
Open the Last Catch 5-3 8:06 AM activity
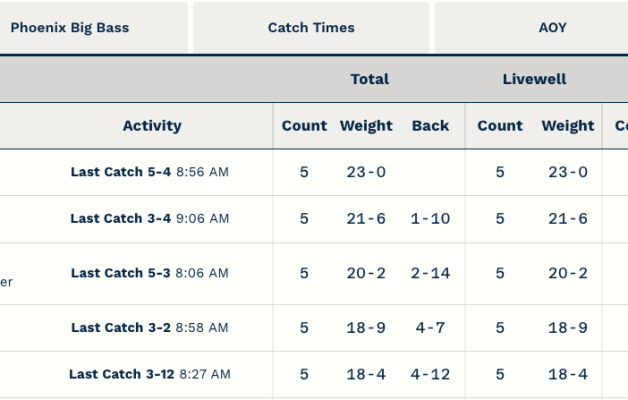[x=150, y=273]
